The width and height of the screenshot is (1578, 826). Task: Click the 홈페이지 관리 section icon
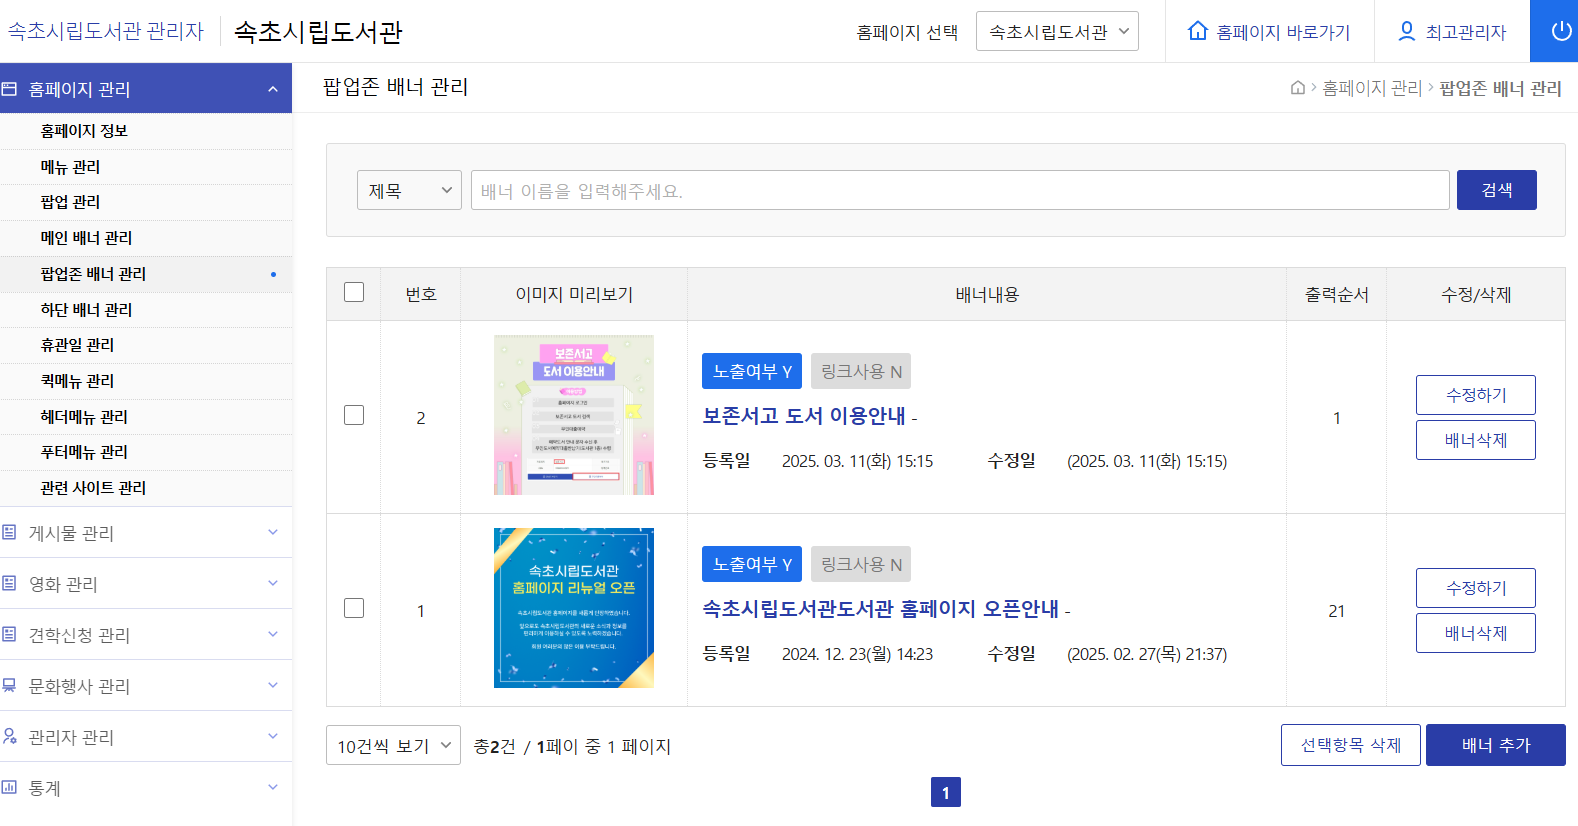(10, 89)
